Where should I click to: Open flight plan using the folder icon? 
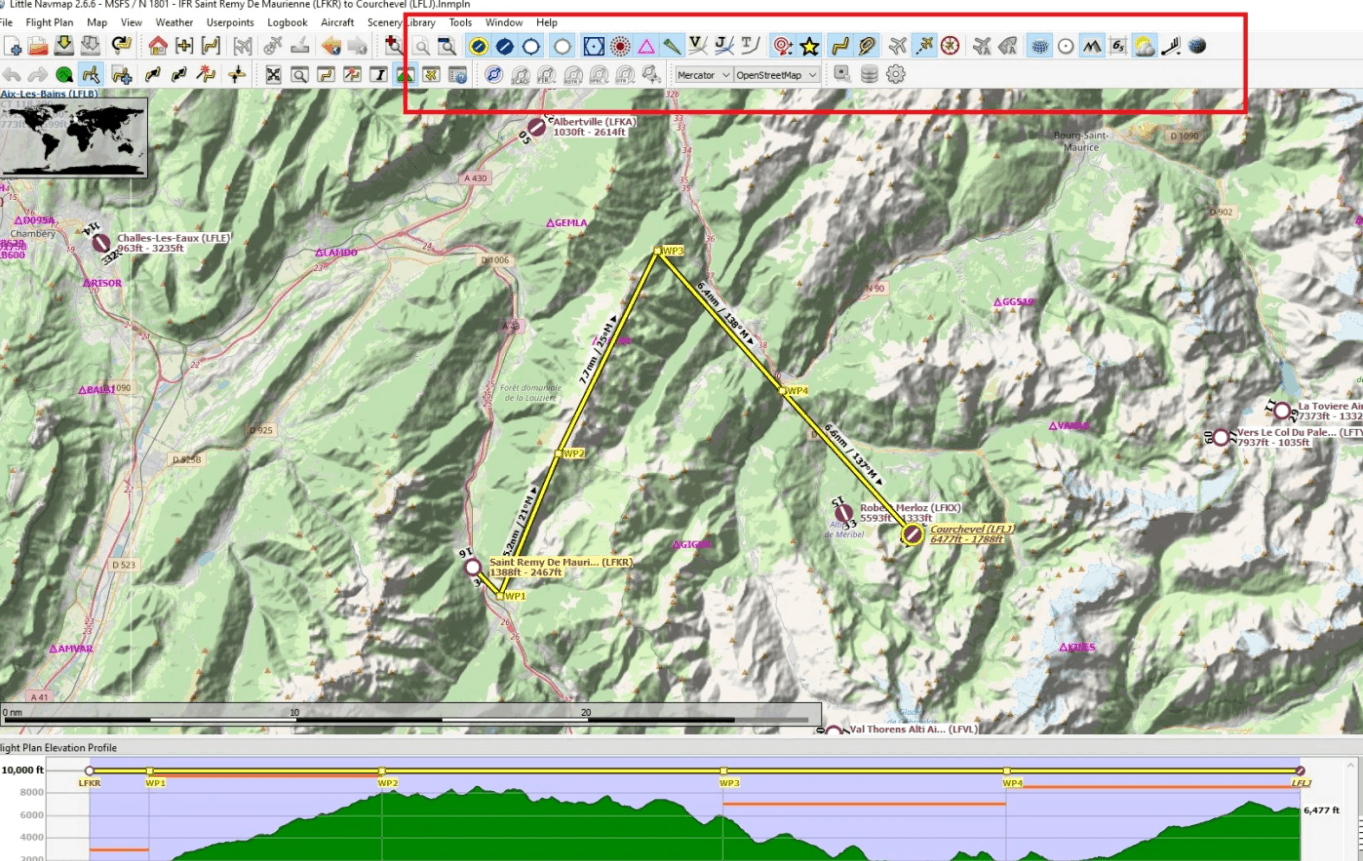38,45
